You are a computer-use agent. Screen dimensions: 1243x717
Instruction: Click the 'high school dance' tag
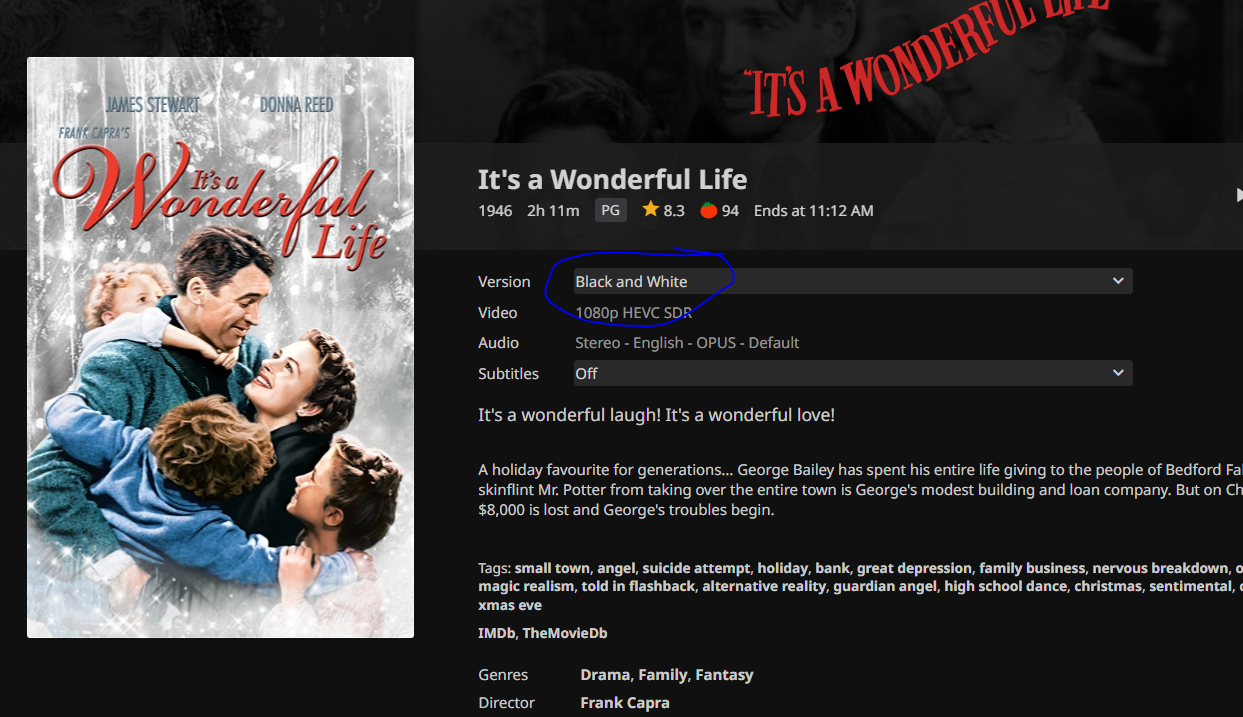click(1005, 586)
